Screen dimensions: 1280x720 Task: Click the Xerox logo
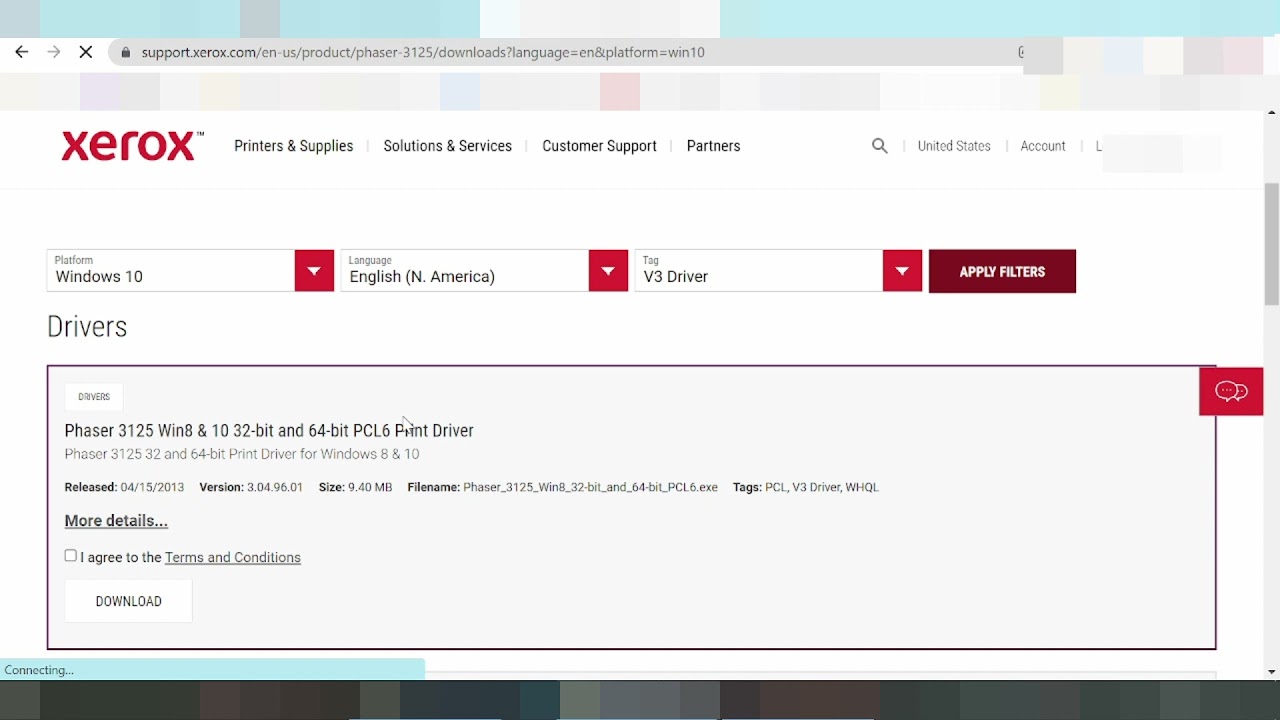pyautogui.click(x=132, y=146)
